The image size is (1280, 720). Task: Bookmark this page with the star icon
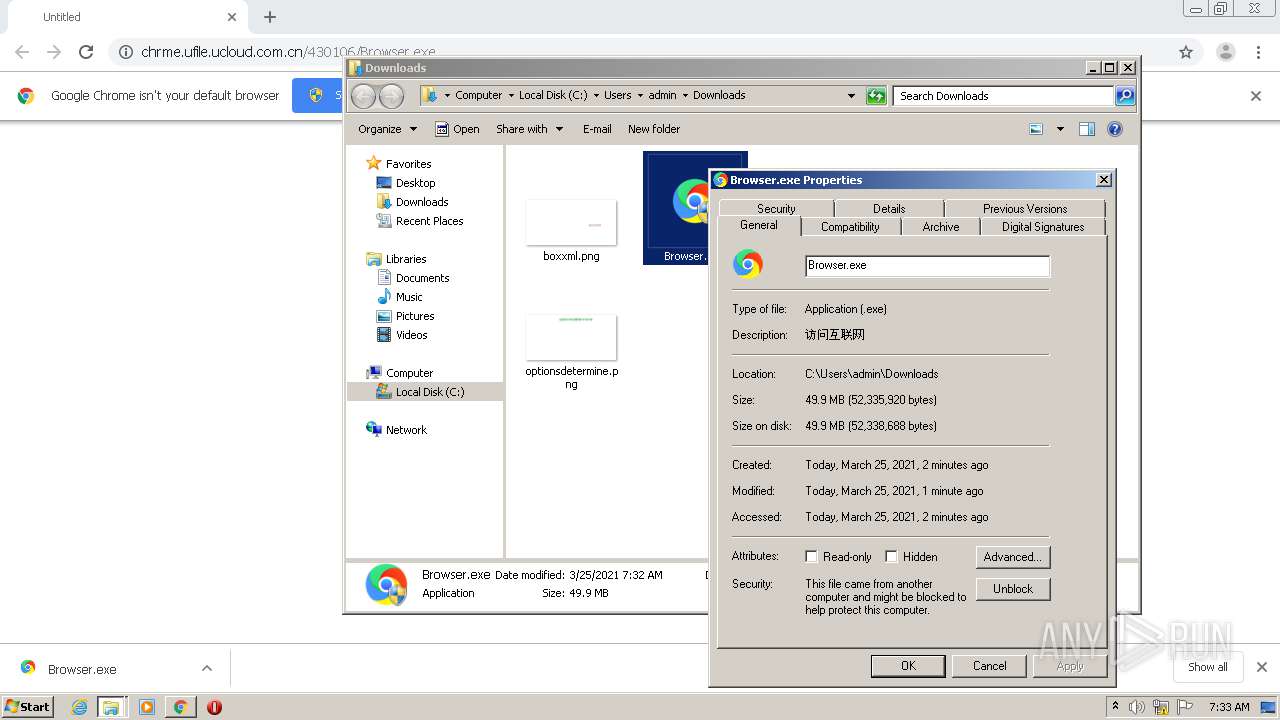tap(1186, 52)
